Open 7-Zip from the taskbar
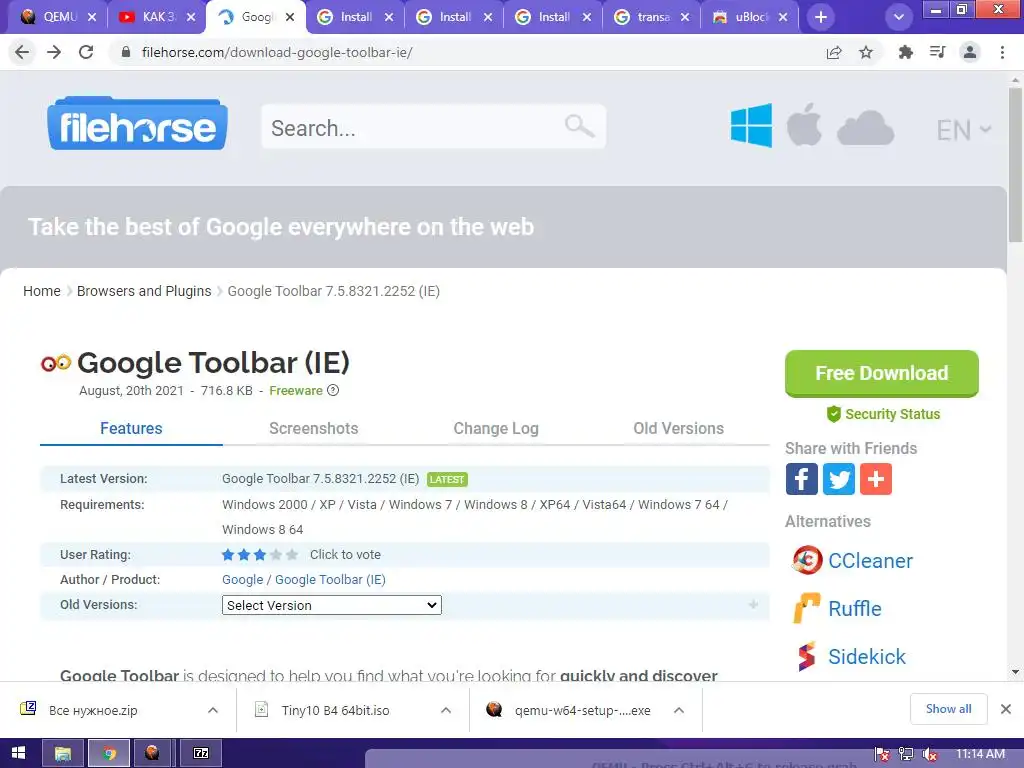Screen dimensions: 1024x768 [x=200, y=753]
